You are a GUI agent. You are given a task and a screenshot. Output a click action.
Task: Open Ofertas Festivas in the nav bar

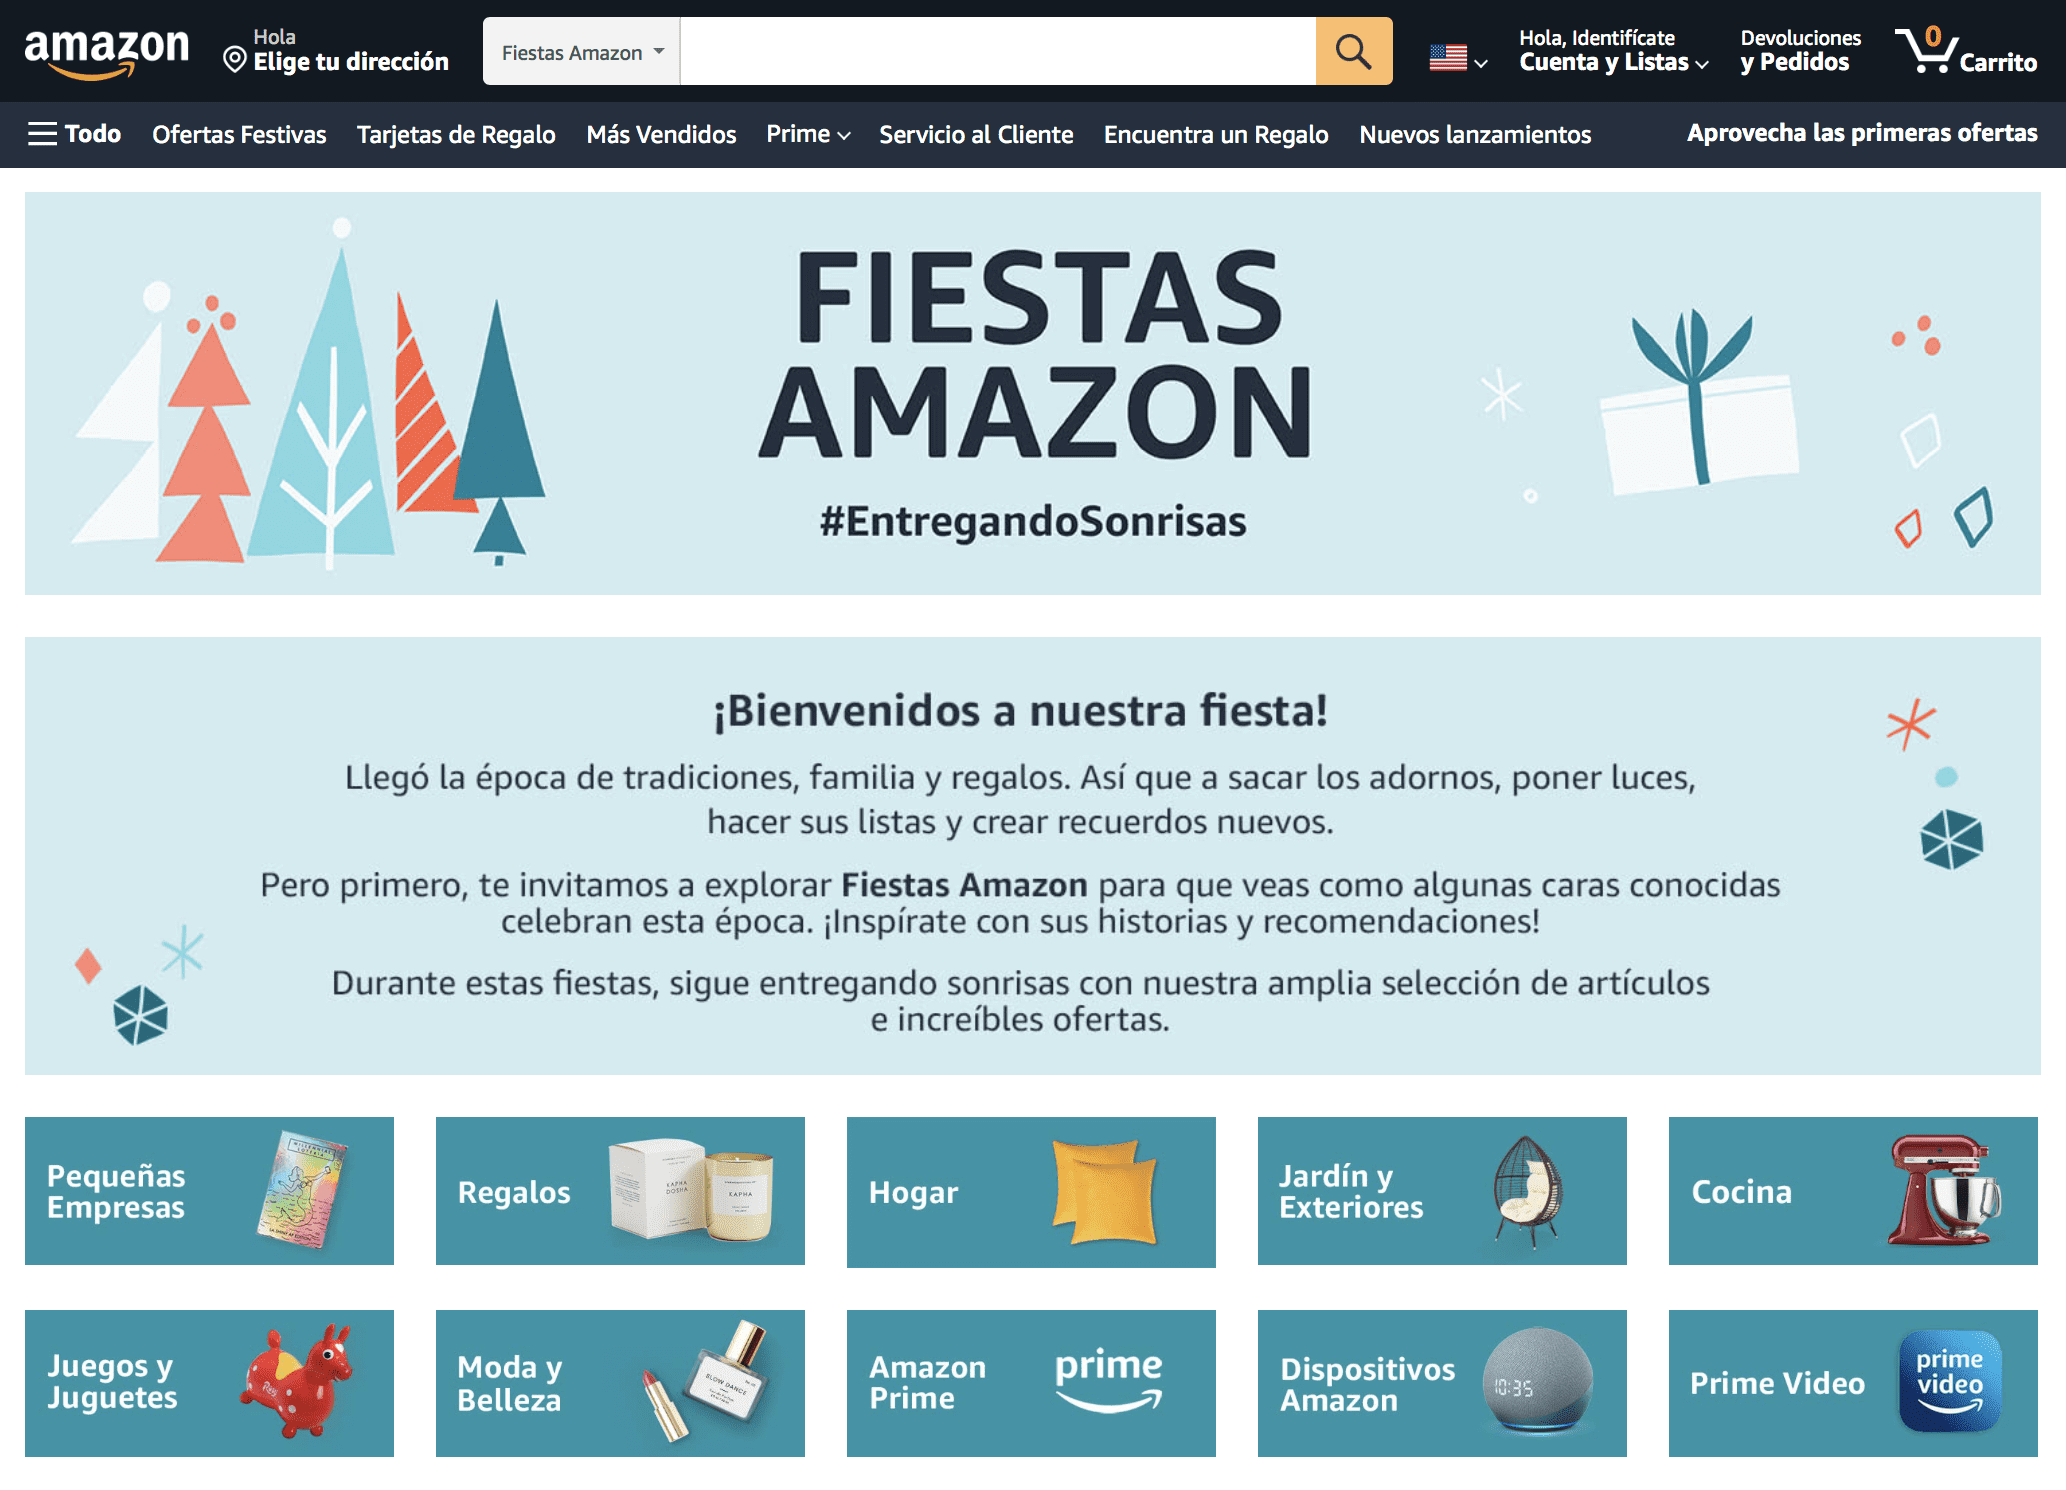point(239,134)
